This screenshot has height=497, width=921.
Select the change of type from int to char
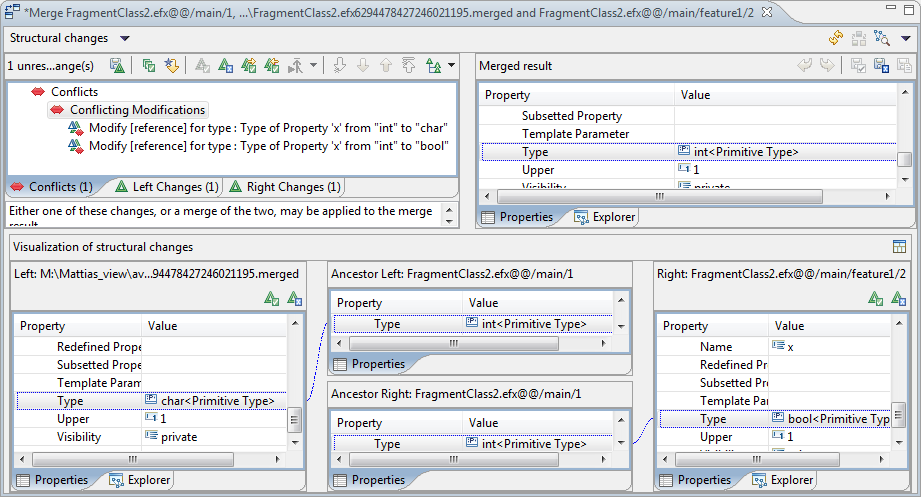[268, 128]
